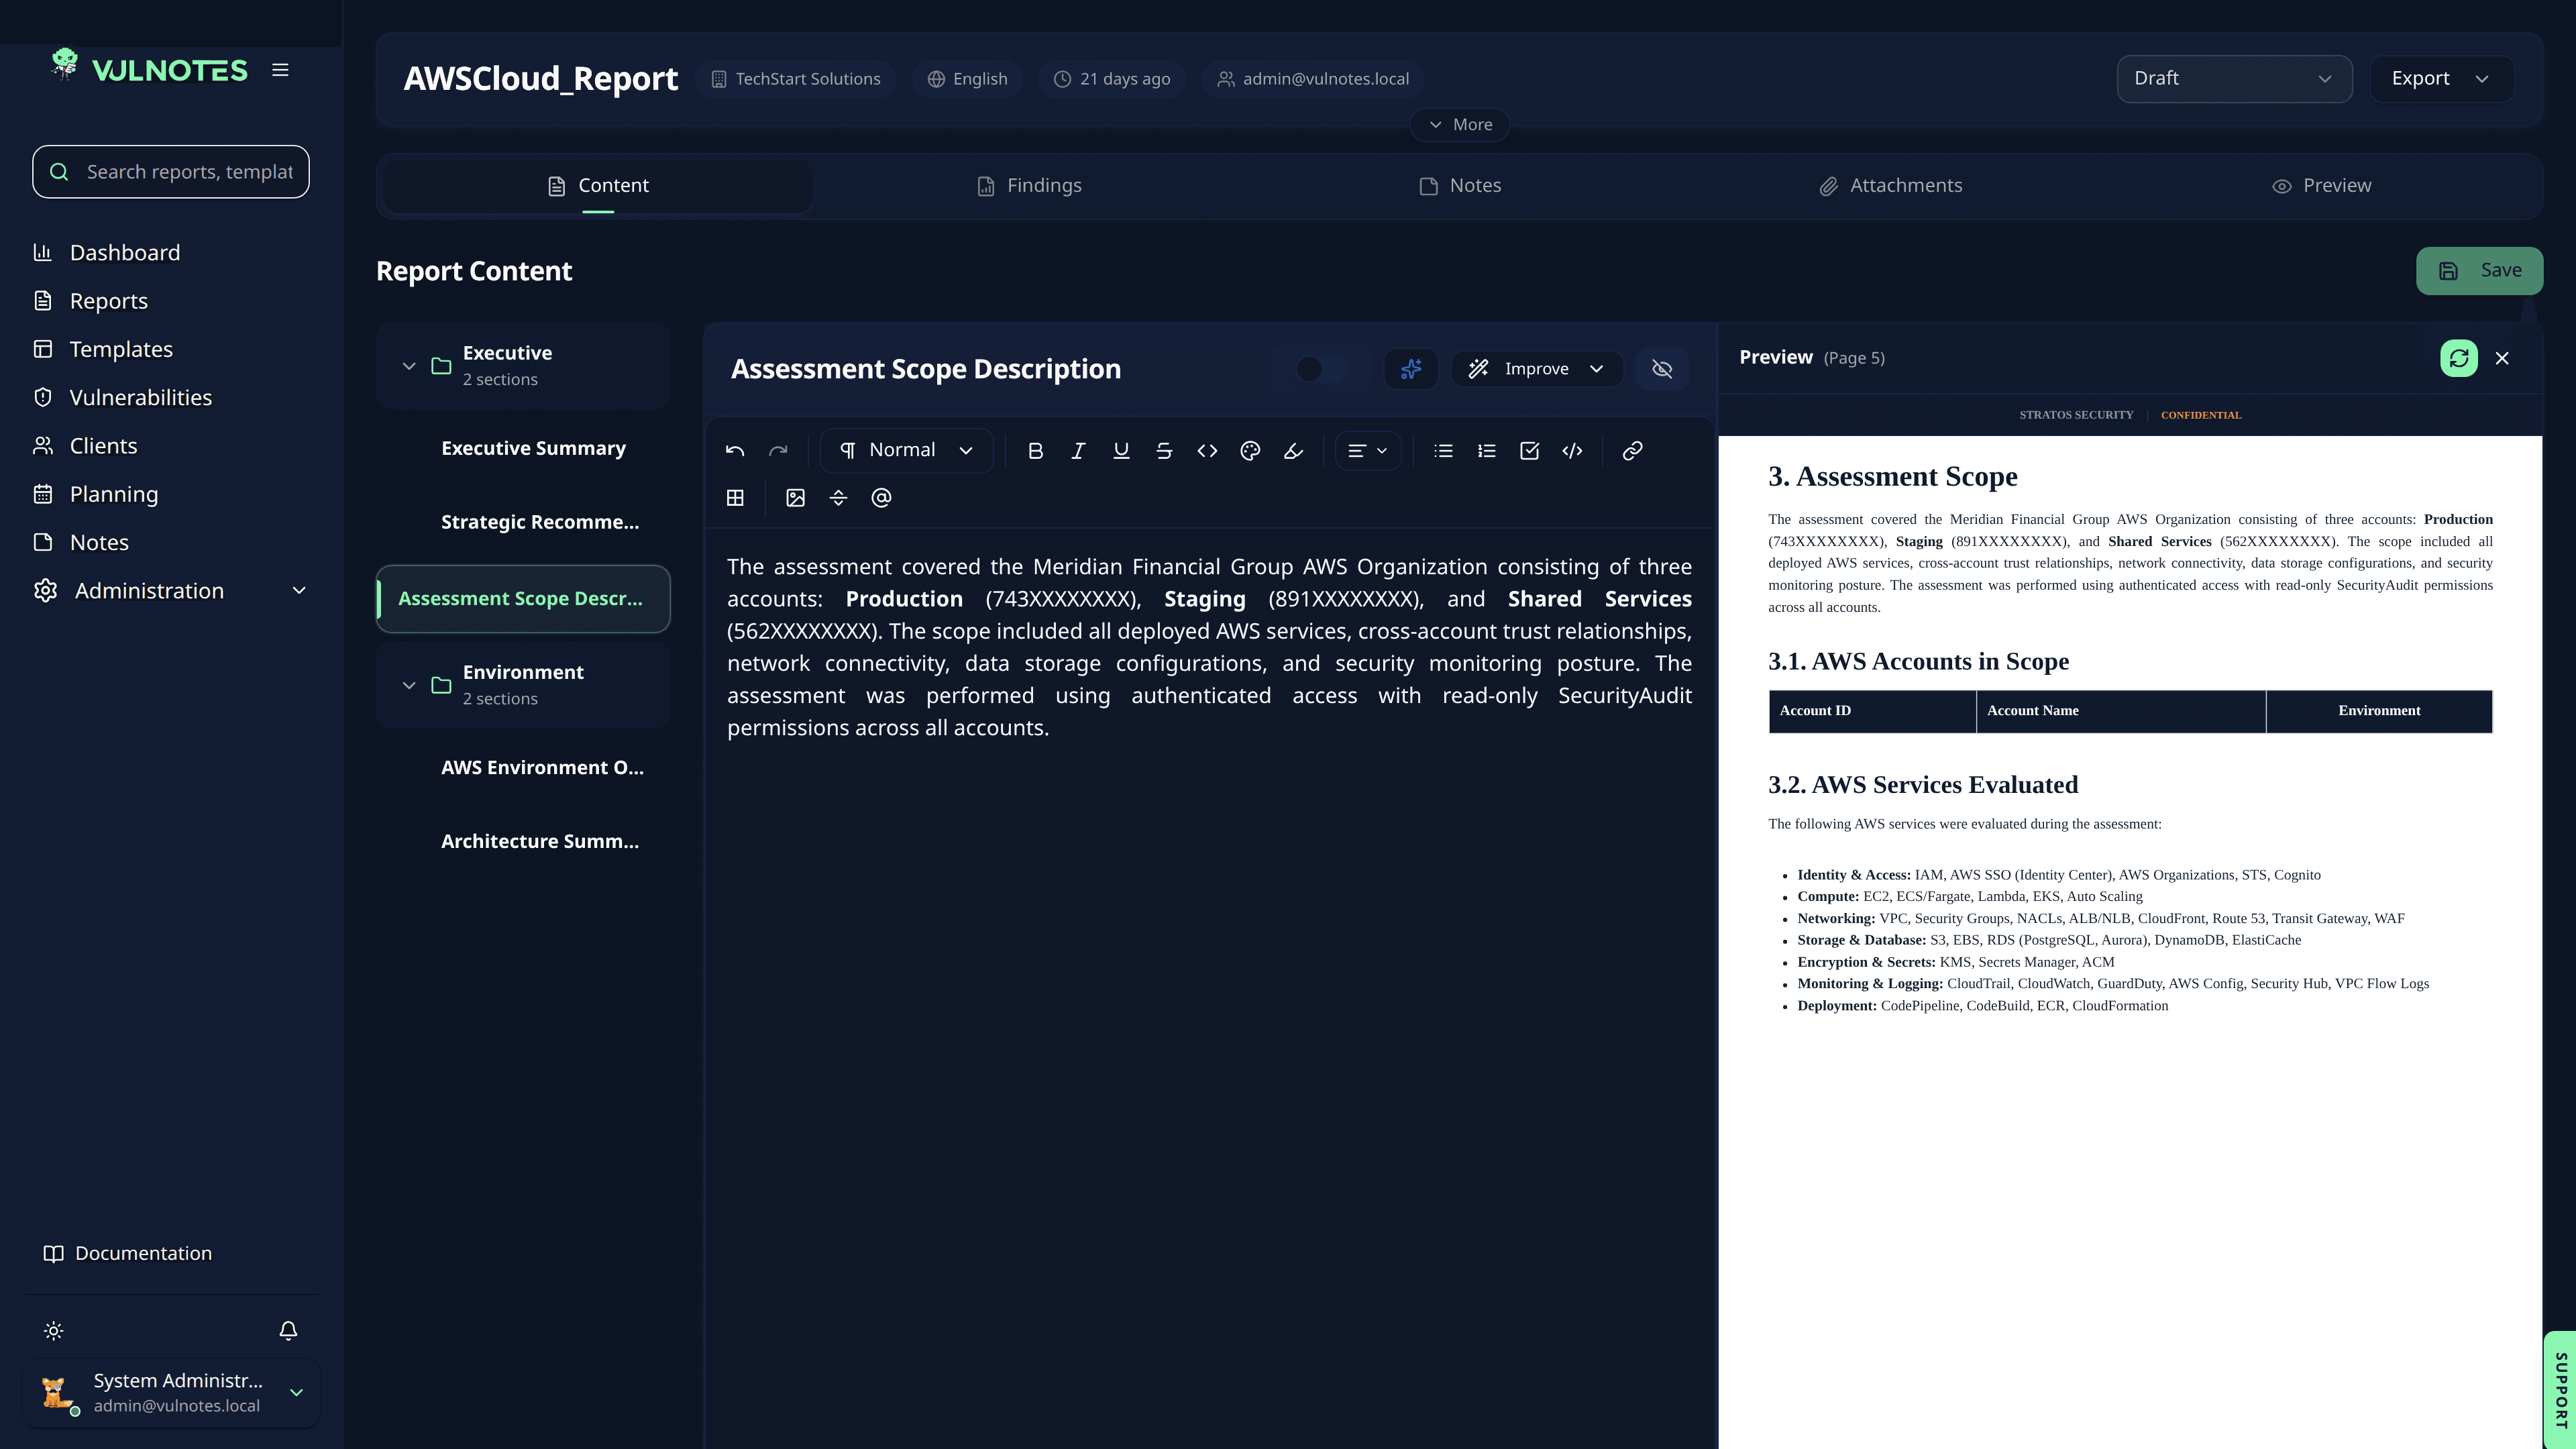
Task: Switch to the Attachments tab
Action: (x=1890, y=185)
